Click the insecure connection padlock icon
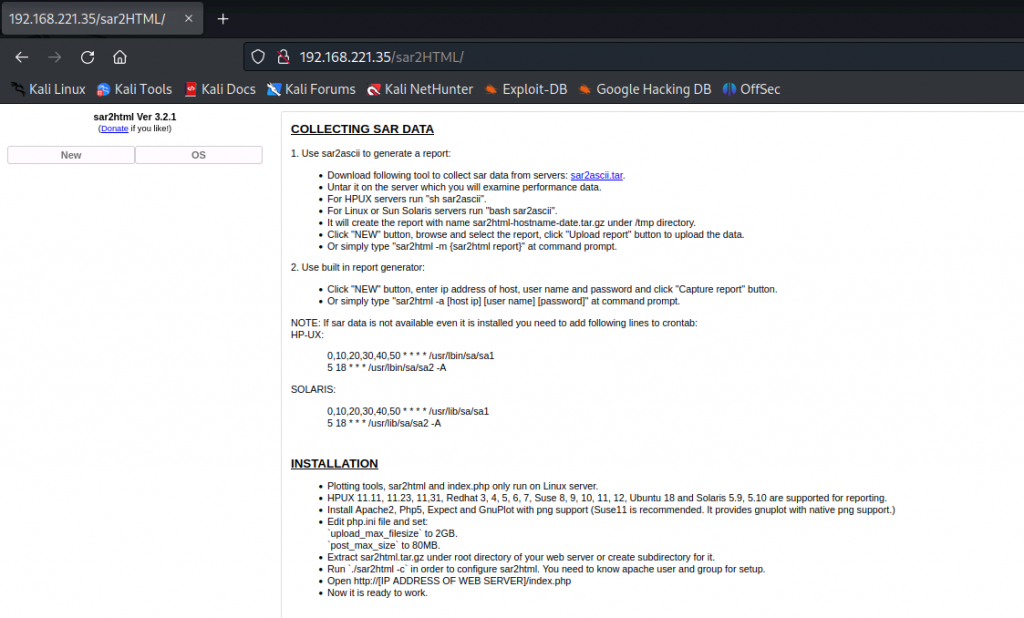This screenshot has width=1024, height=618. tap(283, 57)
